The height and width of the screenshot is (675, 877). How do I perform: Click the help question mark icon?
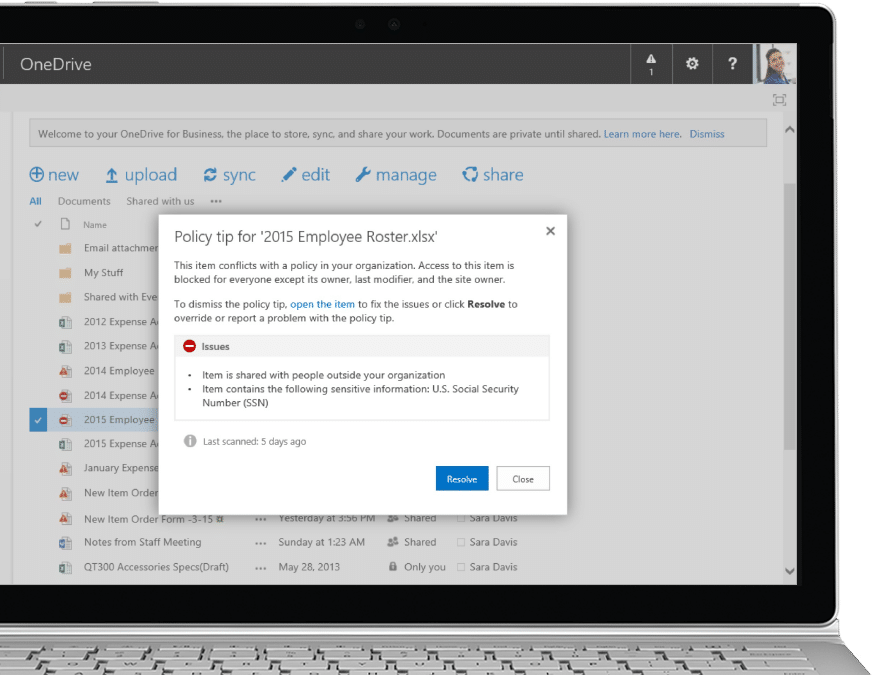coord(732,64)
